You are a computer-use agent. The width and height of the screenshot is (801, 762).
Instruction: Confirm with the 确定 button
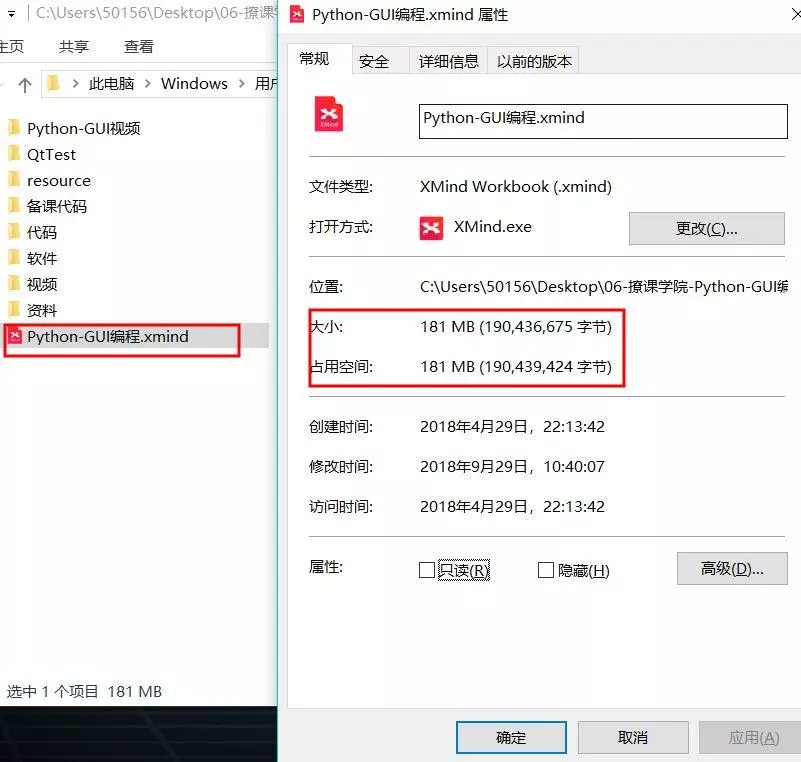(511, 737)
